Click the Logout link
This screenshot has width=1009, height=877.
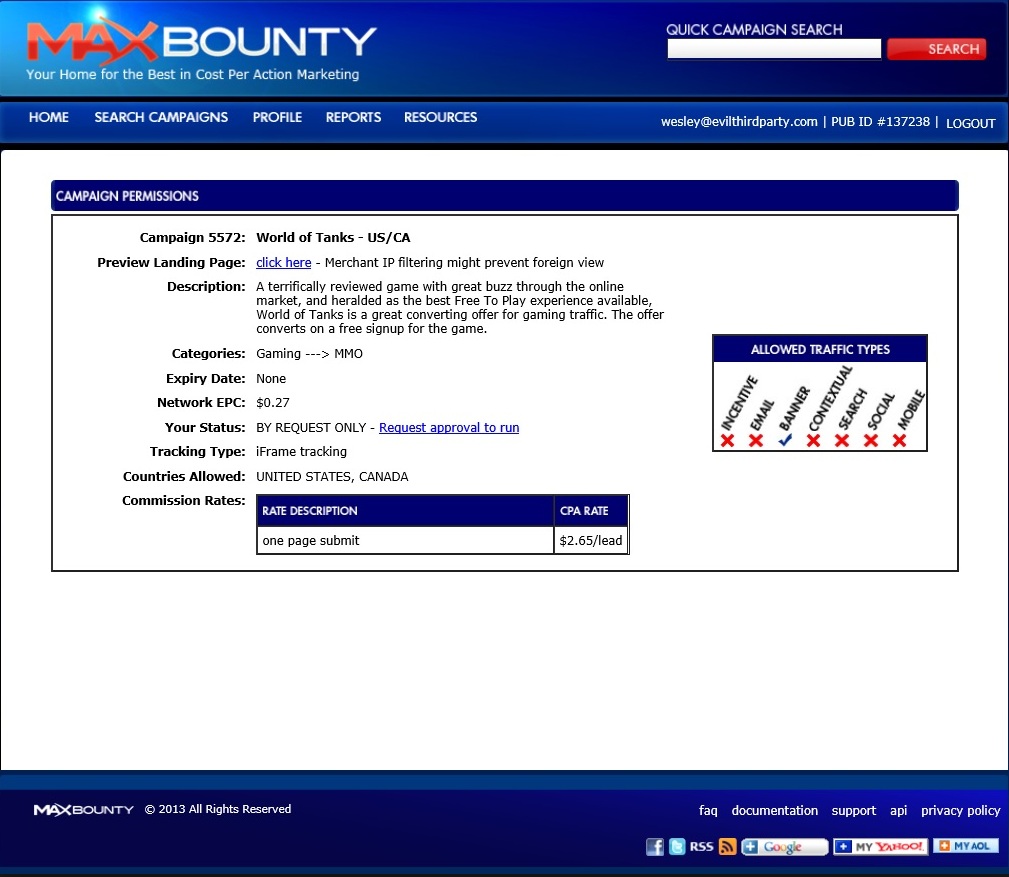(970, 123)
